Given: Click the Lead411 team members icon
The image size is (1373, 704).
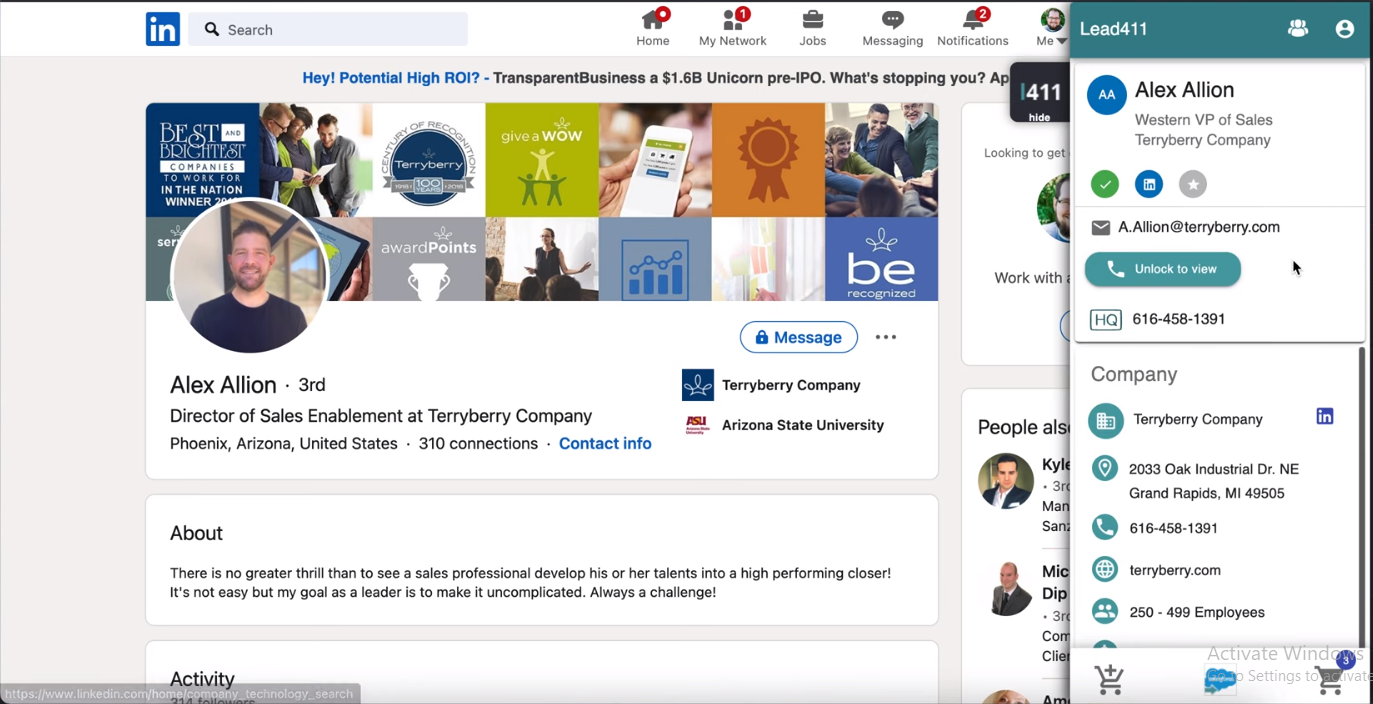Looking at the screenshot, I should coord(1298,29).
